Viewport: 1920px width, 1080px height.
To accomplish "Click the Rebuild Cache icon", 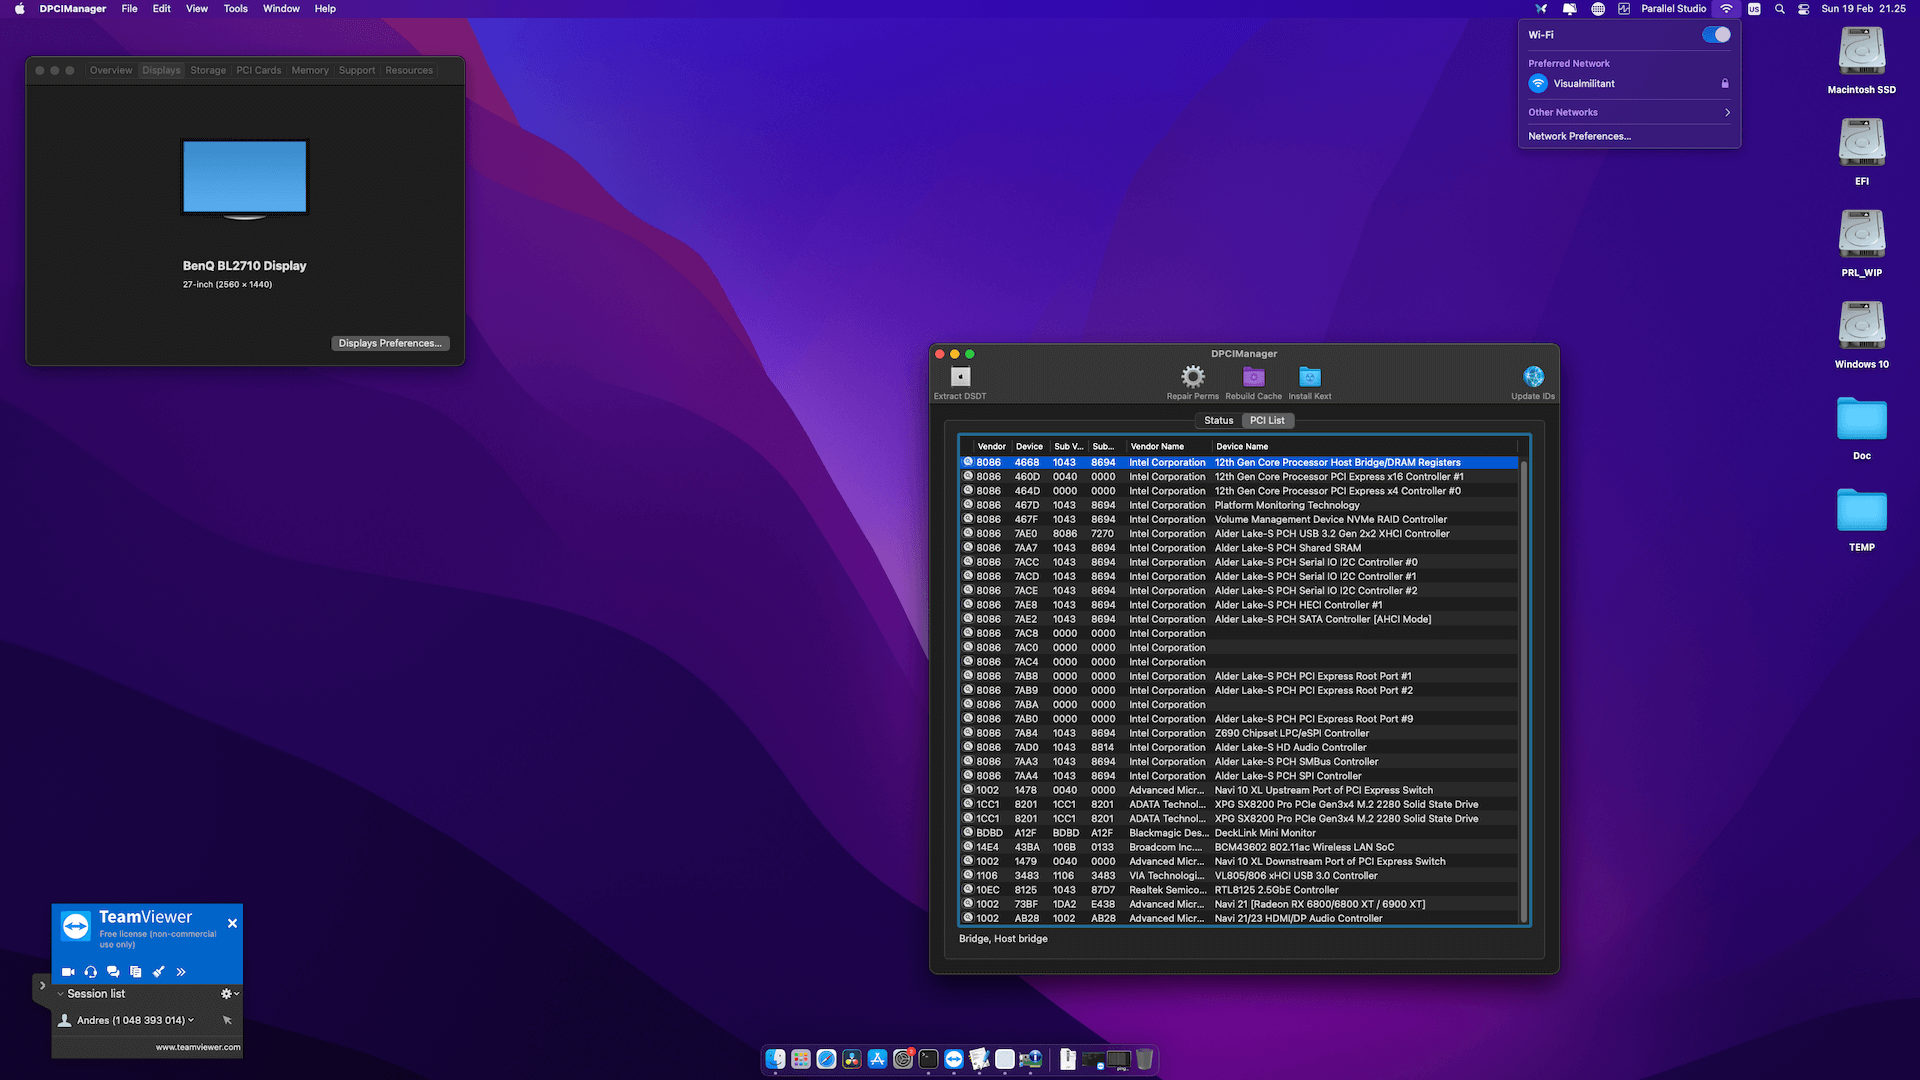I will tap(1253, 377).
